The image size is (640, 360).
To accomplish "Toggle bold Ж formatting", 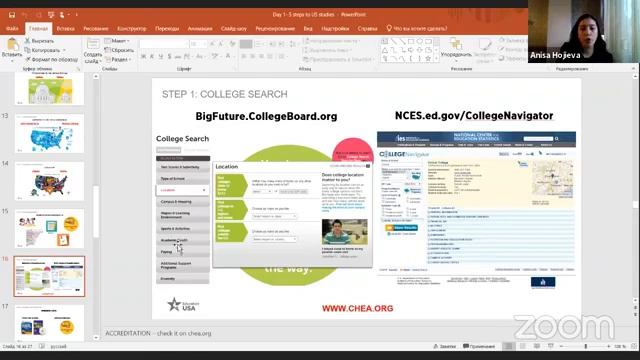I will (x=143, y=56).
